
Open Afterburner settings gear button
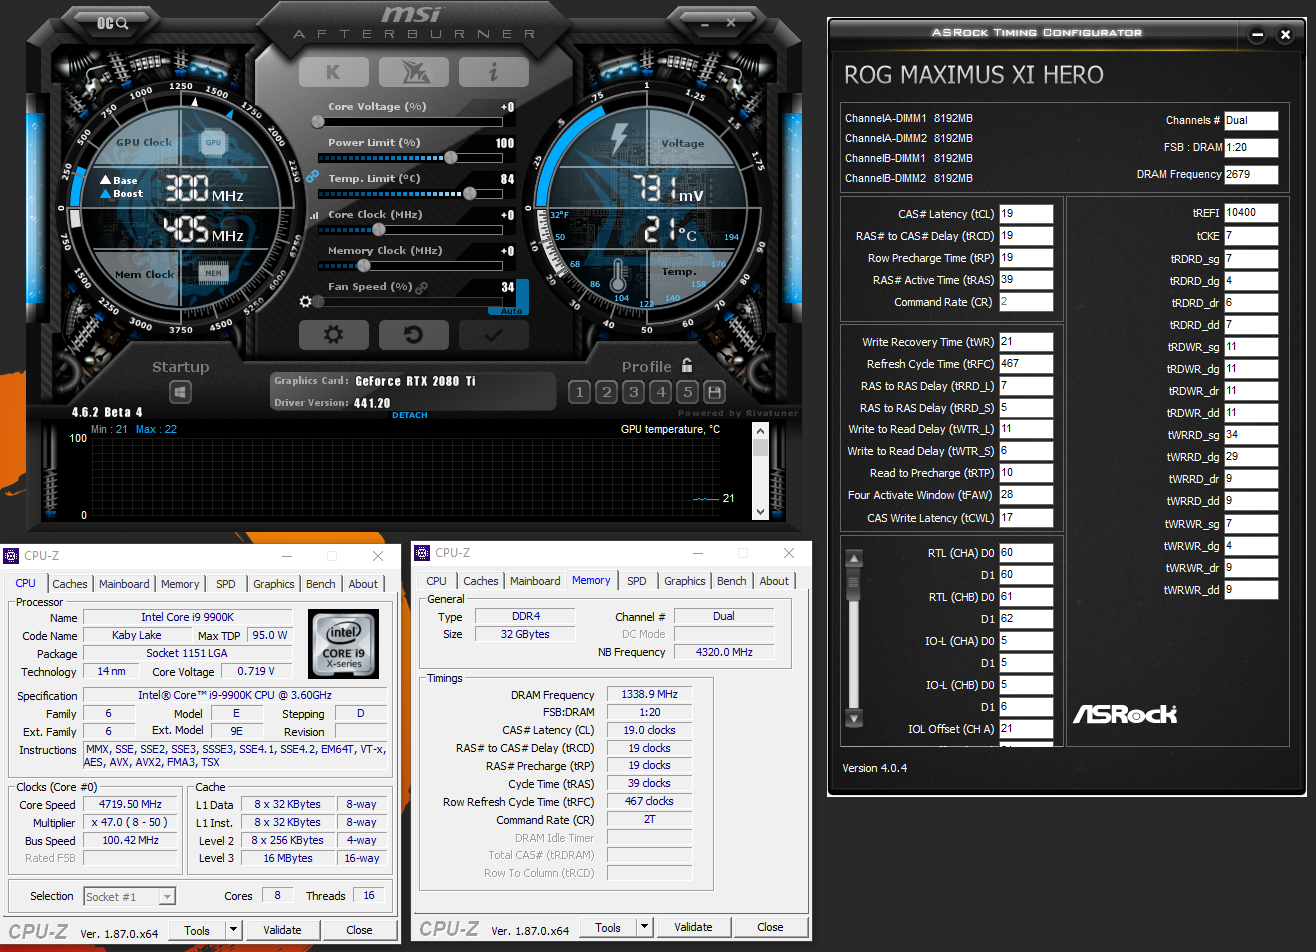pos(333,335)
